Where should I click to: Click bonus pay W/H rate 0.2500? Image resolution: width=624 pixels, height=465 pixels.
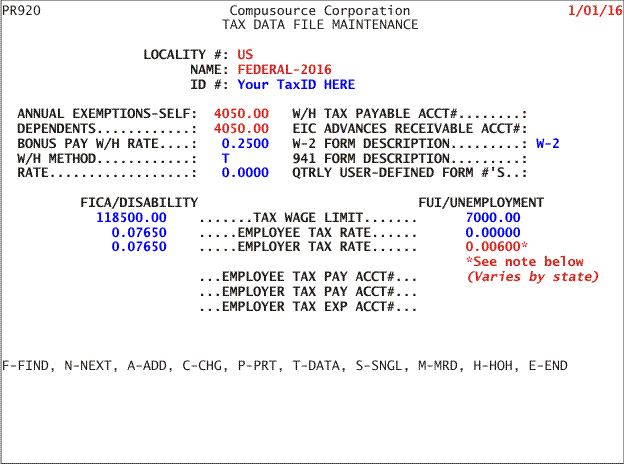pyautogui.click(x=245, y=143)
